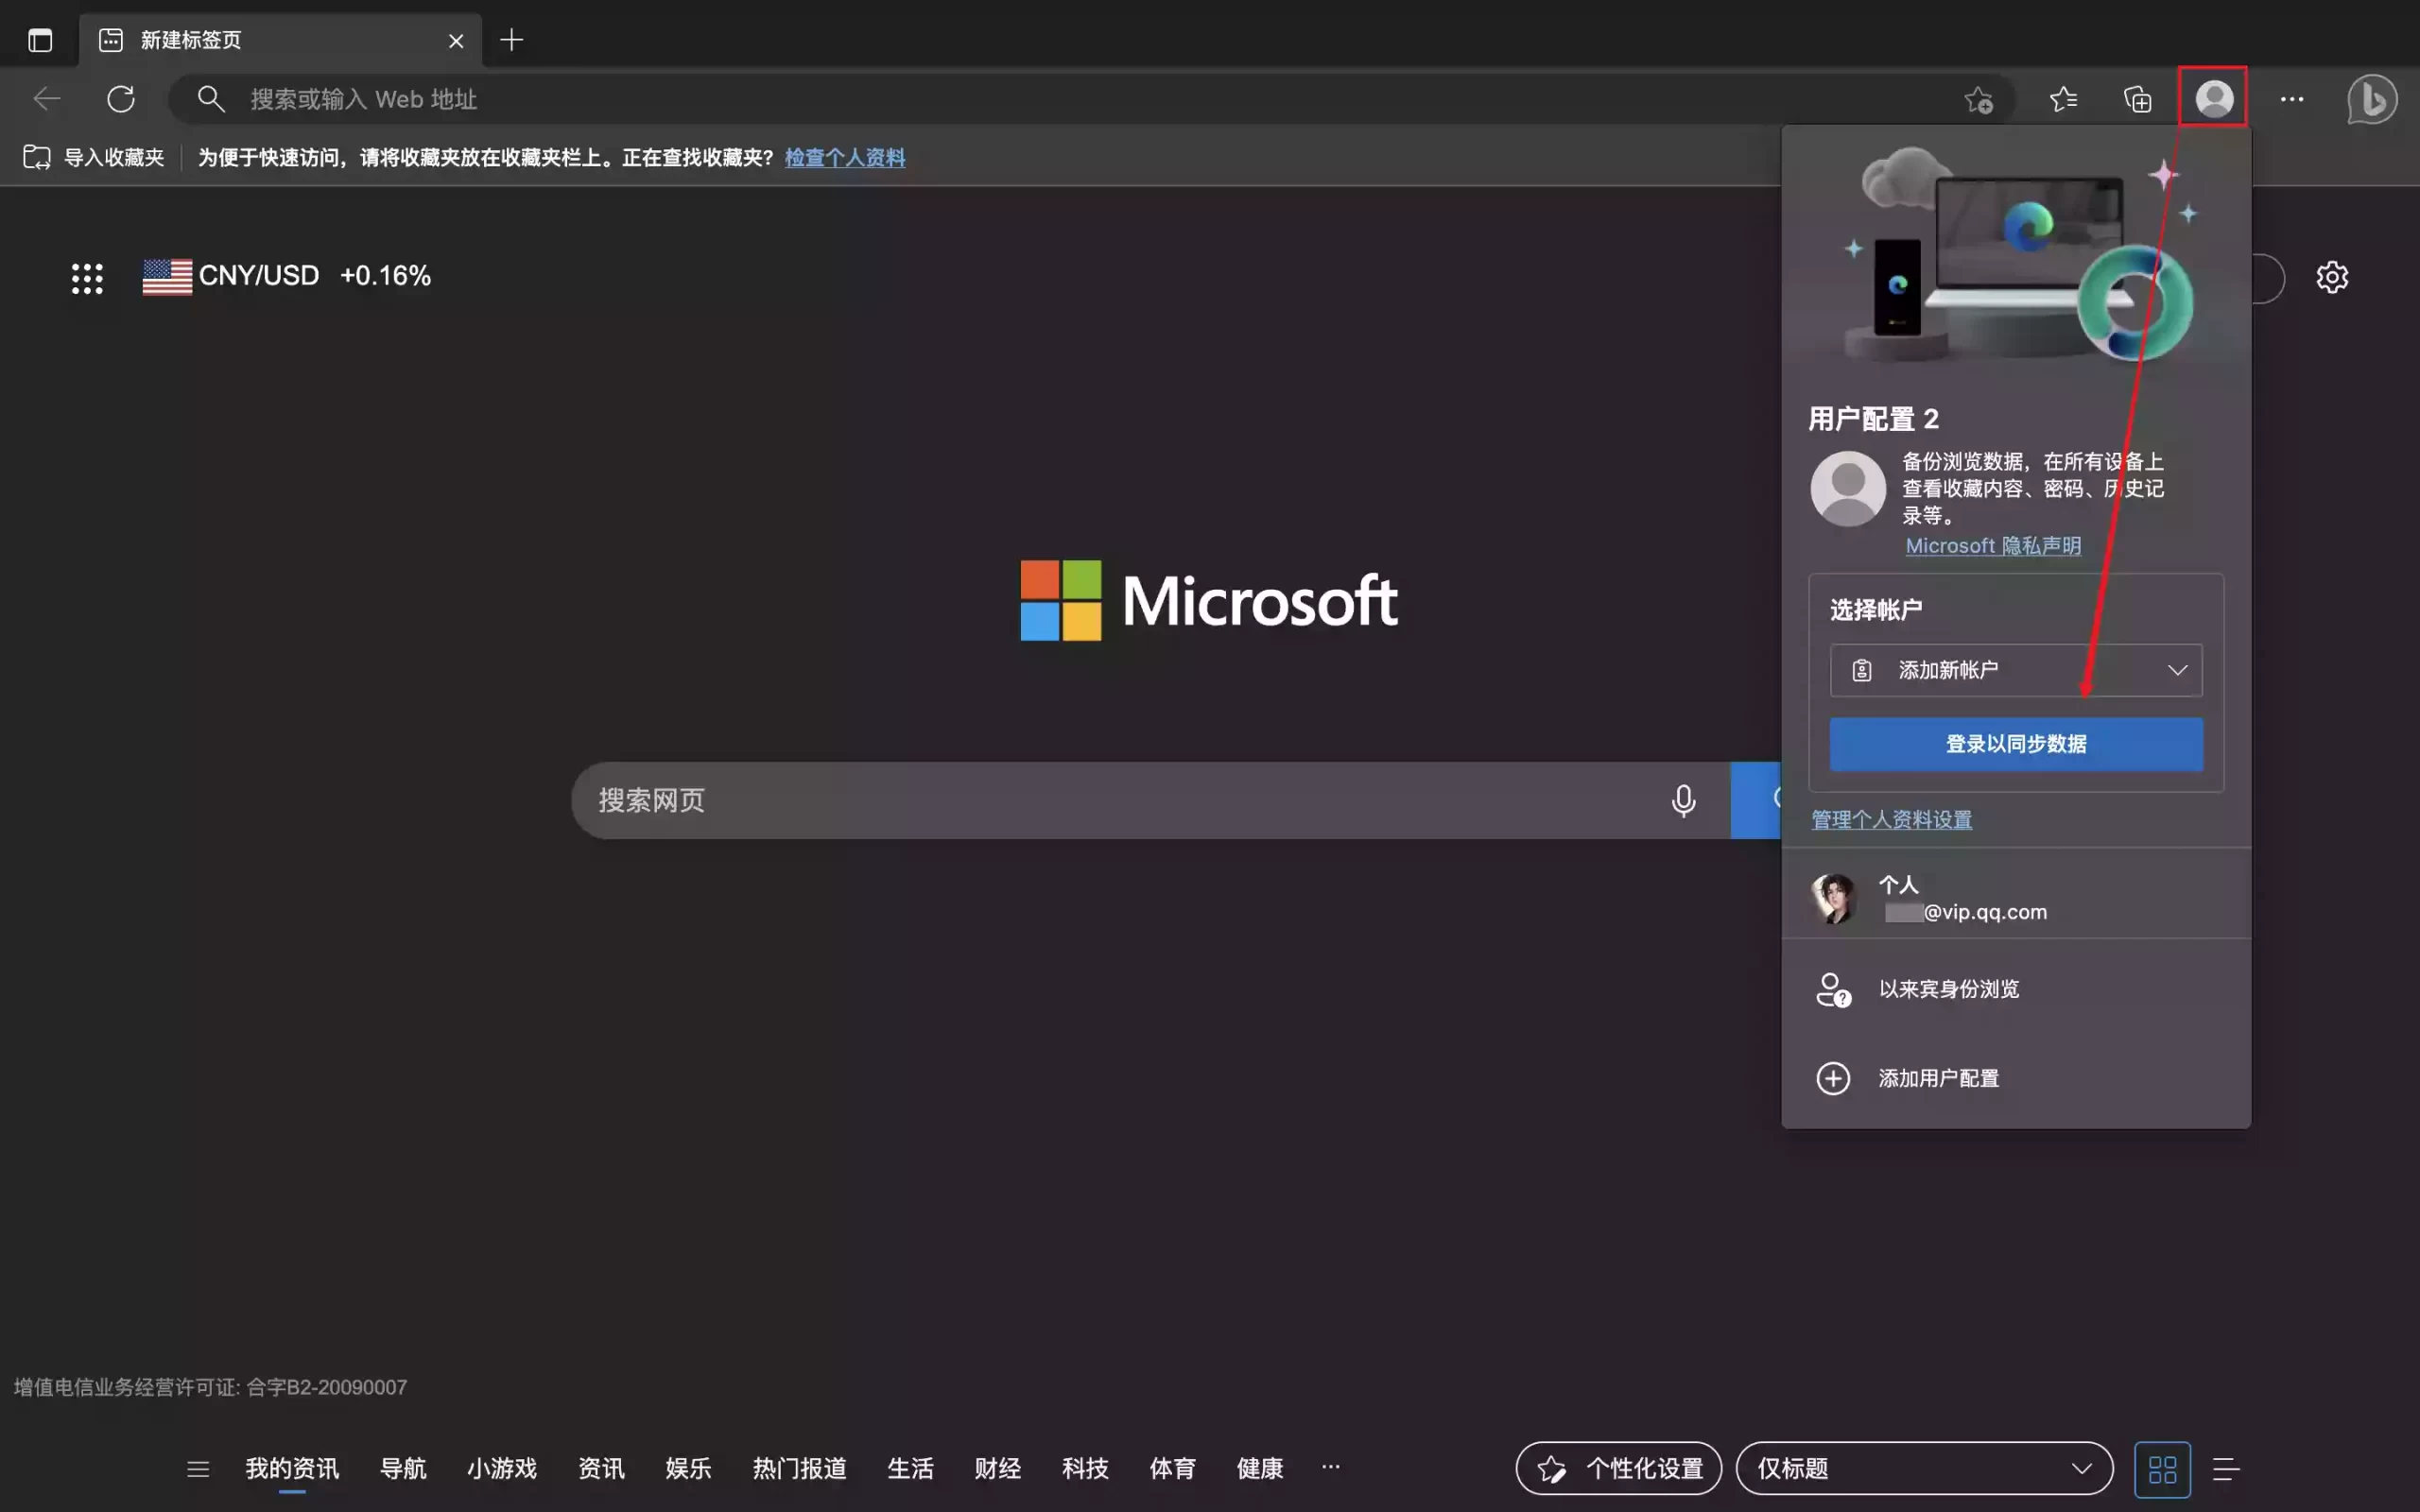
Task: Open the Bing chat sidebar icon
Action: (x=2372, y=99)
